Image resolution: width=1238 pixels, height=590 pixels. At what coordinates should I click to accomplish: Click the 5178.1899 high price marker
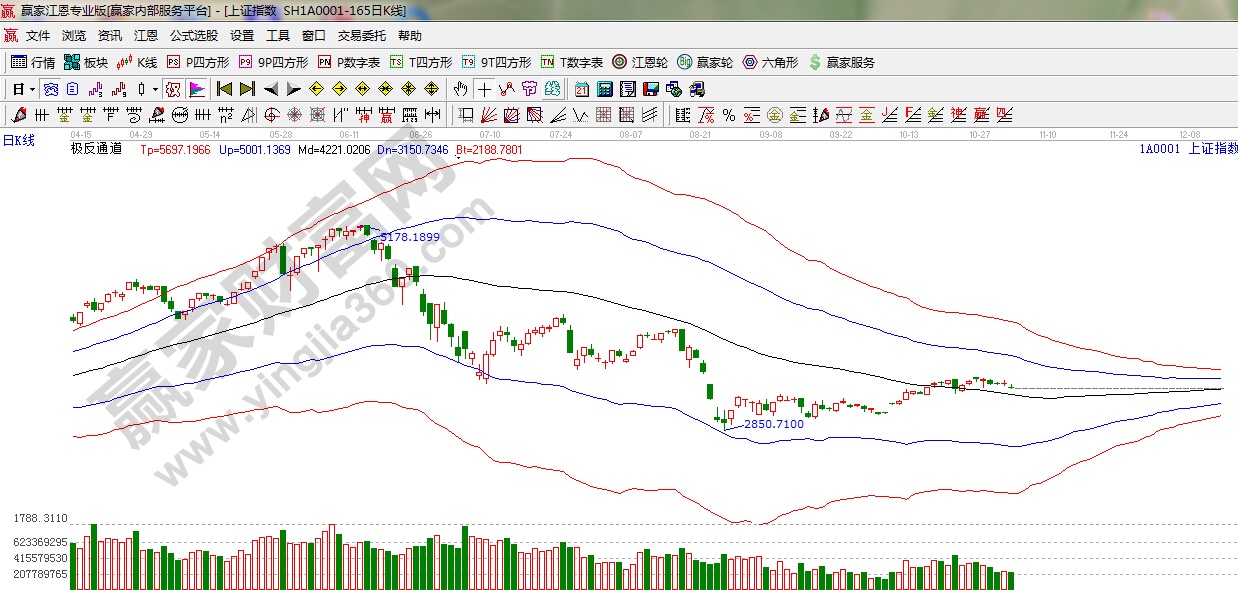pos(410,237)
